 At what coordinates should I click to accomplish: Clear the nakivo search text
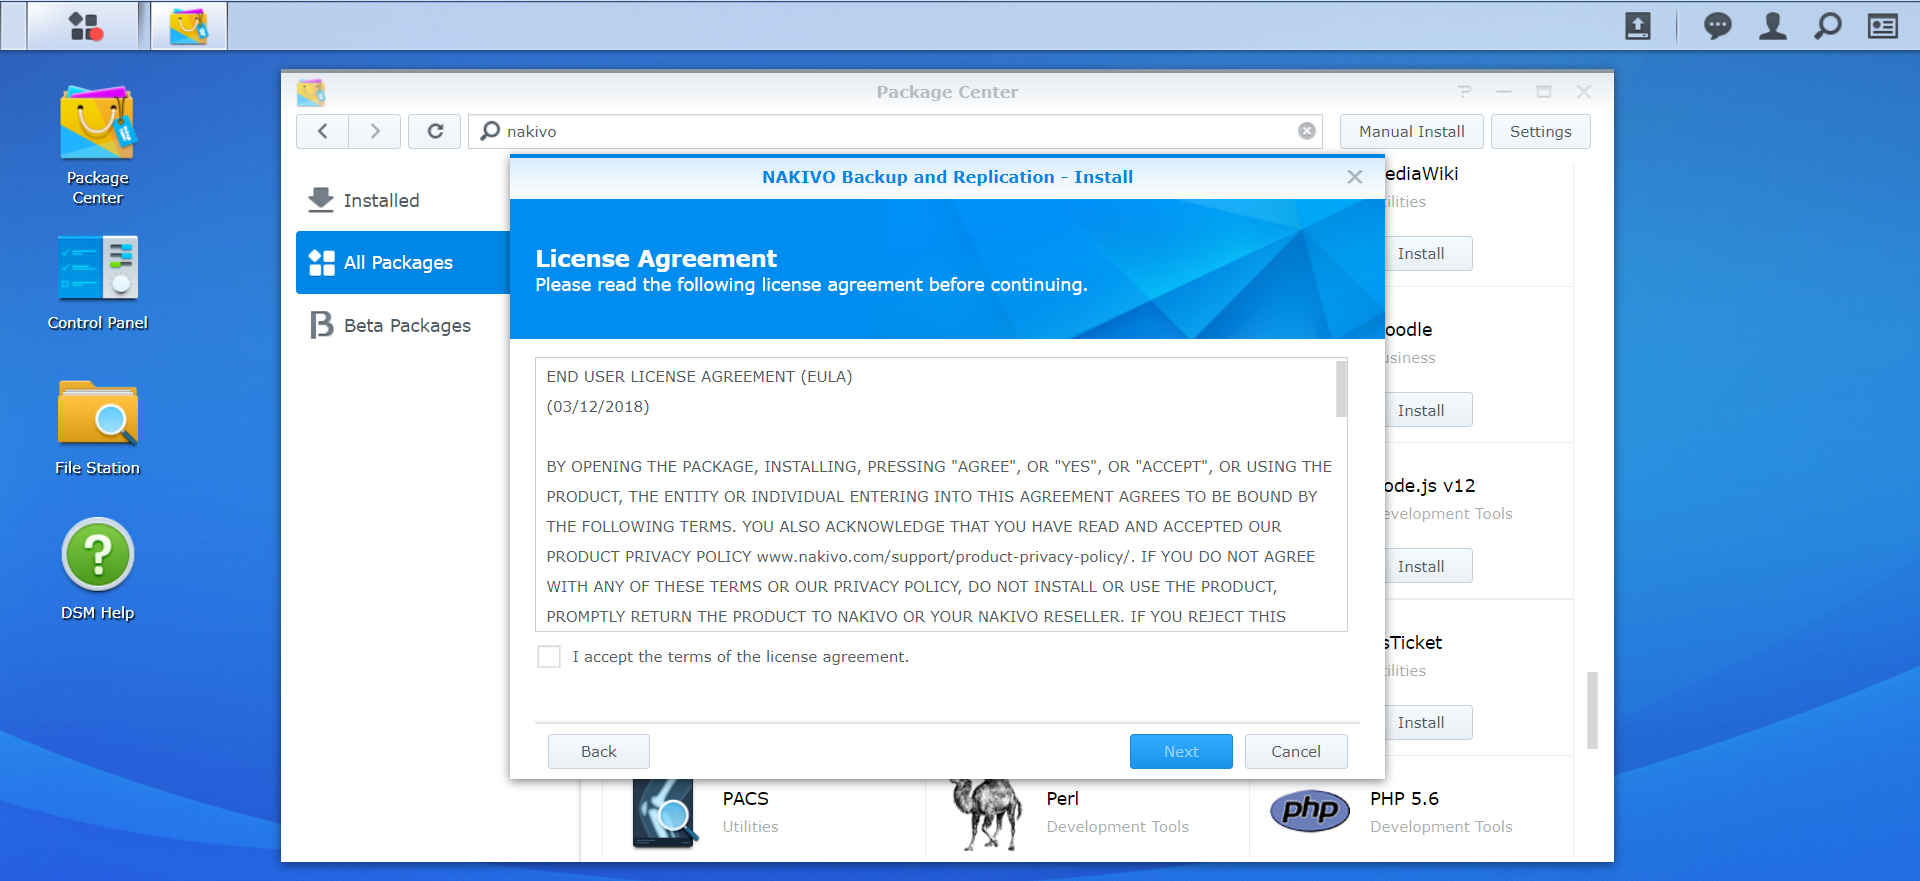click(x=1306, y=131)
